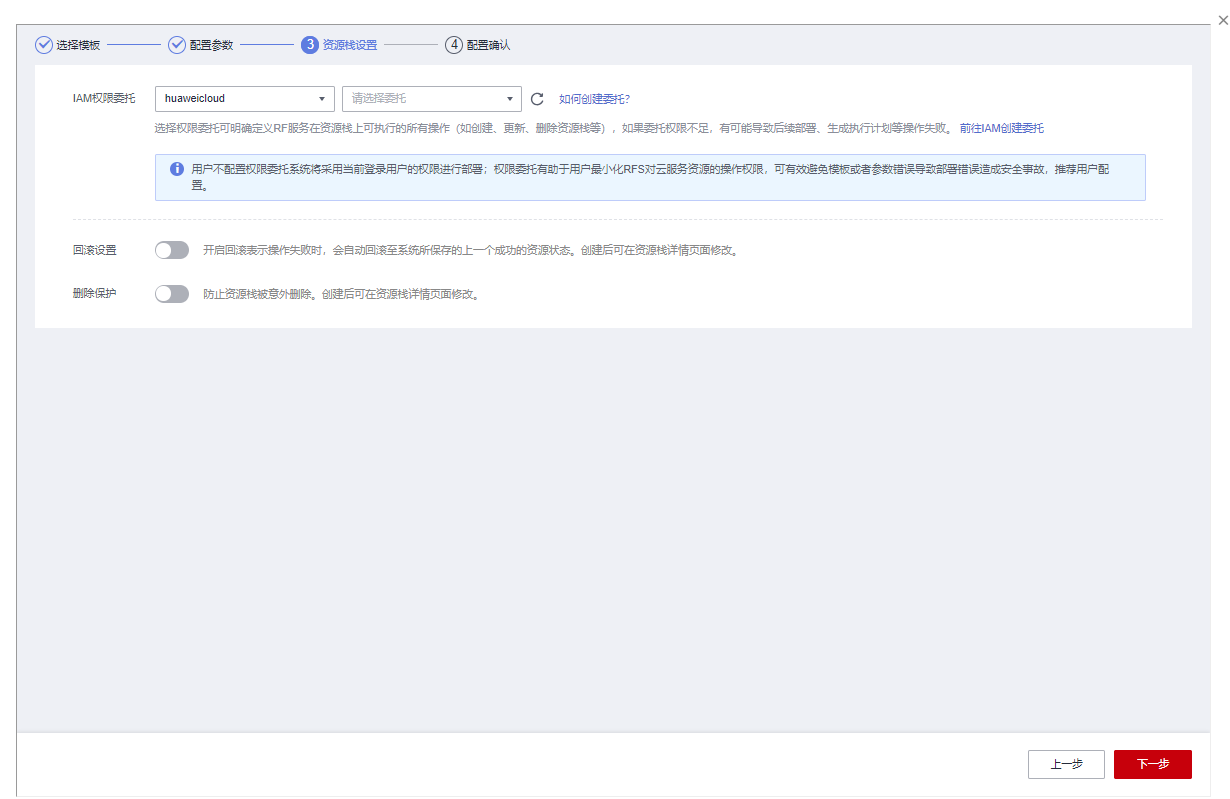Jump to the 配置确认 step label
The width and height of the screenshot is (1230, 799).
pos(488,45)
